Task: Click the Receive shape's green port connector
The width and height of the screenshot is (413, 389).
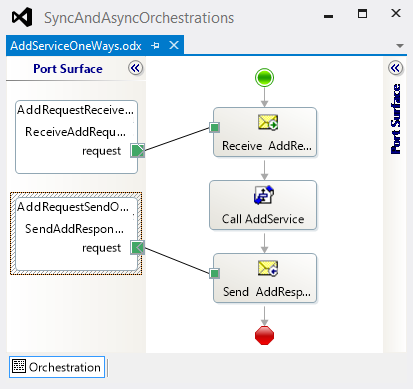Action: click(x=215, y=127)
